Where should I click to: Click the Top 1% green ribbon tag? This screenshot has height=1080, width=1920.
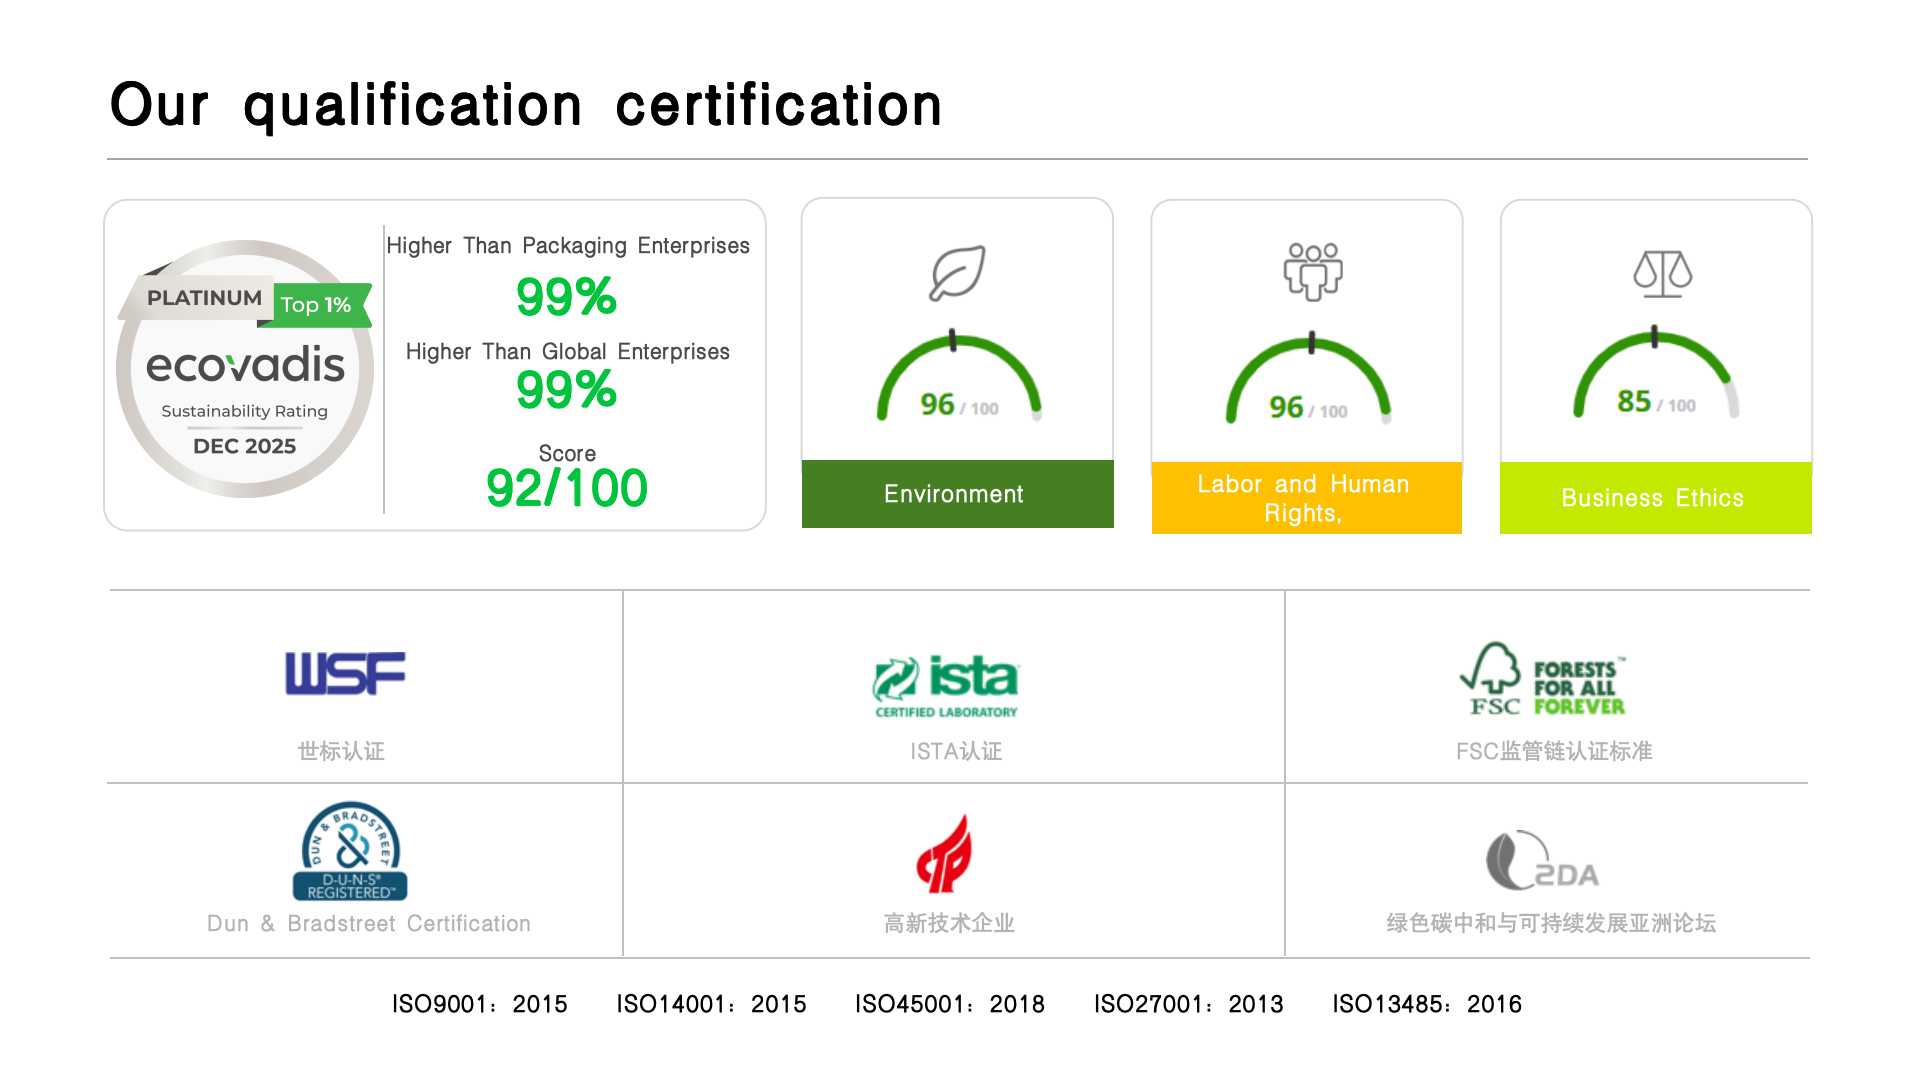point(316,305)
